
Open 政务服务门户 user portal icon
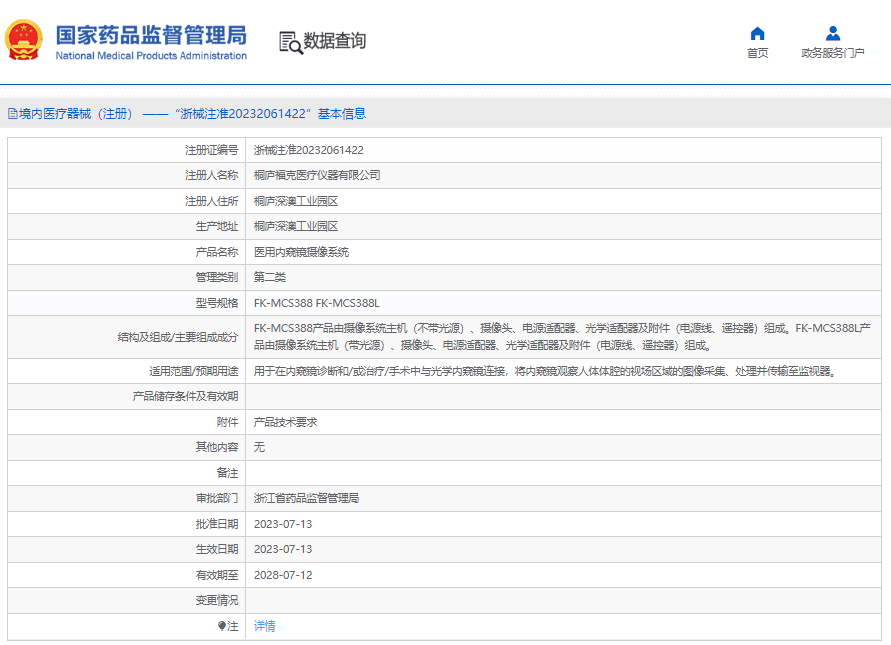click(832, 34)
